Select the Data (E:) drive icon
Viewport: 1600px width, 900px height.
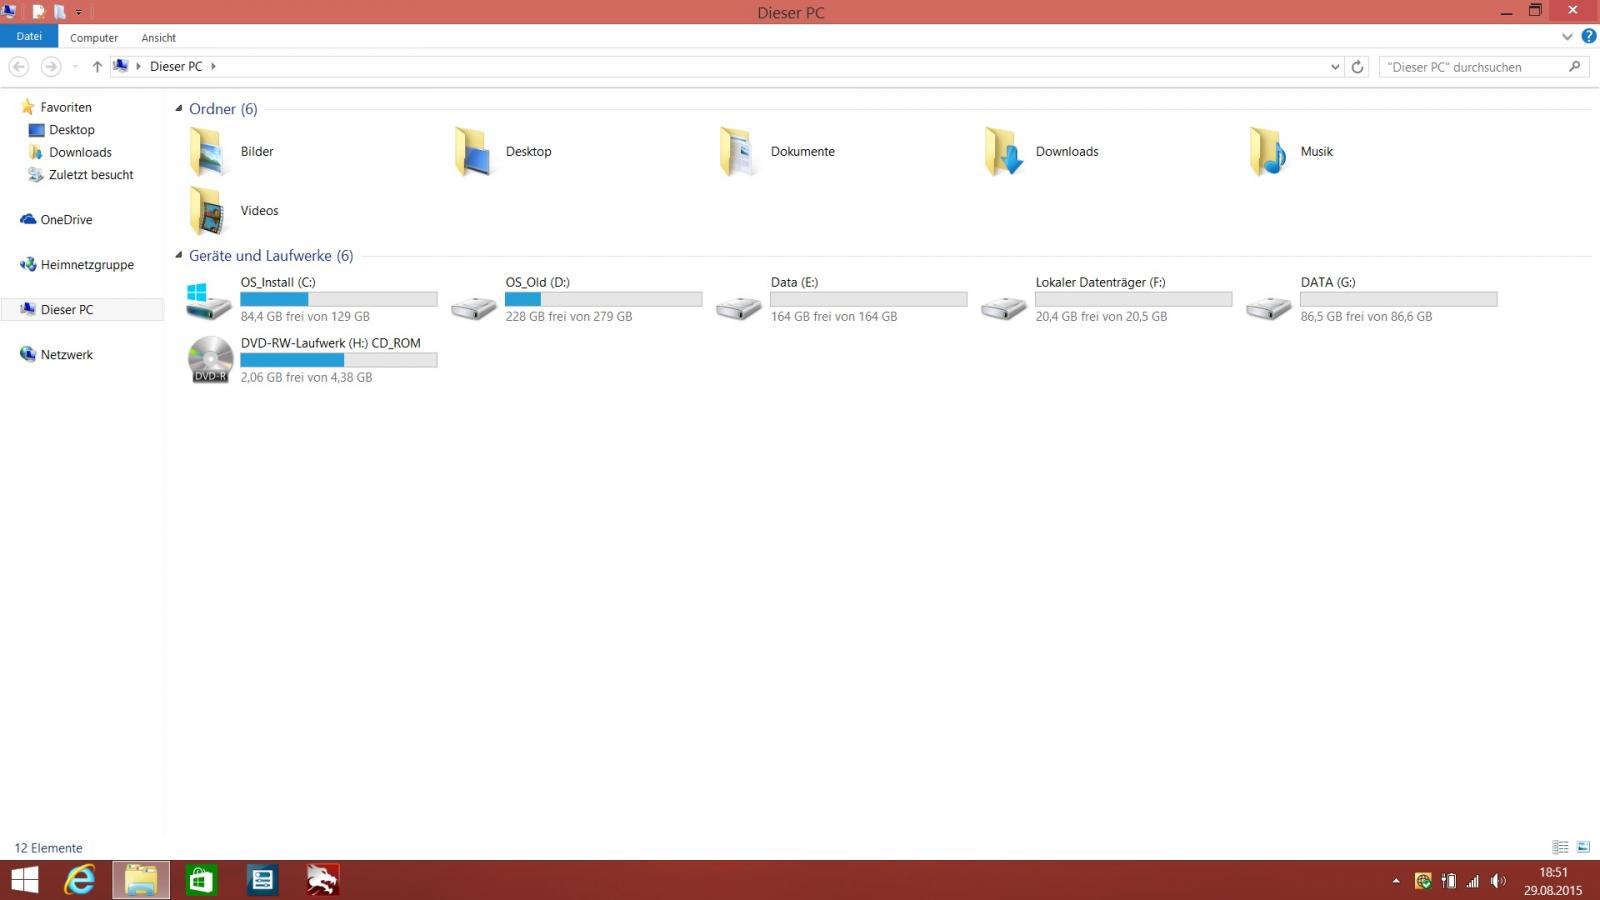[x=738, y=308]
